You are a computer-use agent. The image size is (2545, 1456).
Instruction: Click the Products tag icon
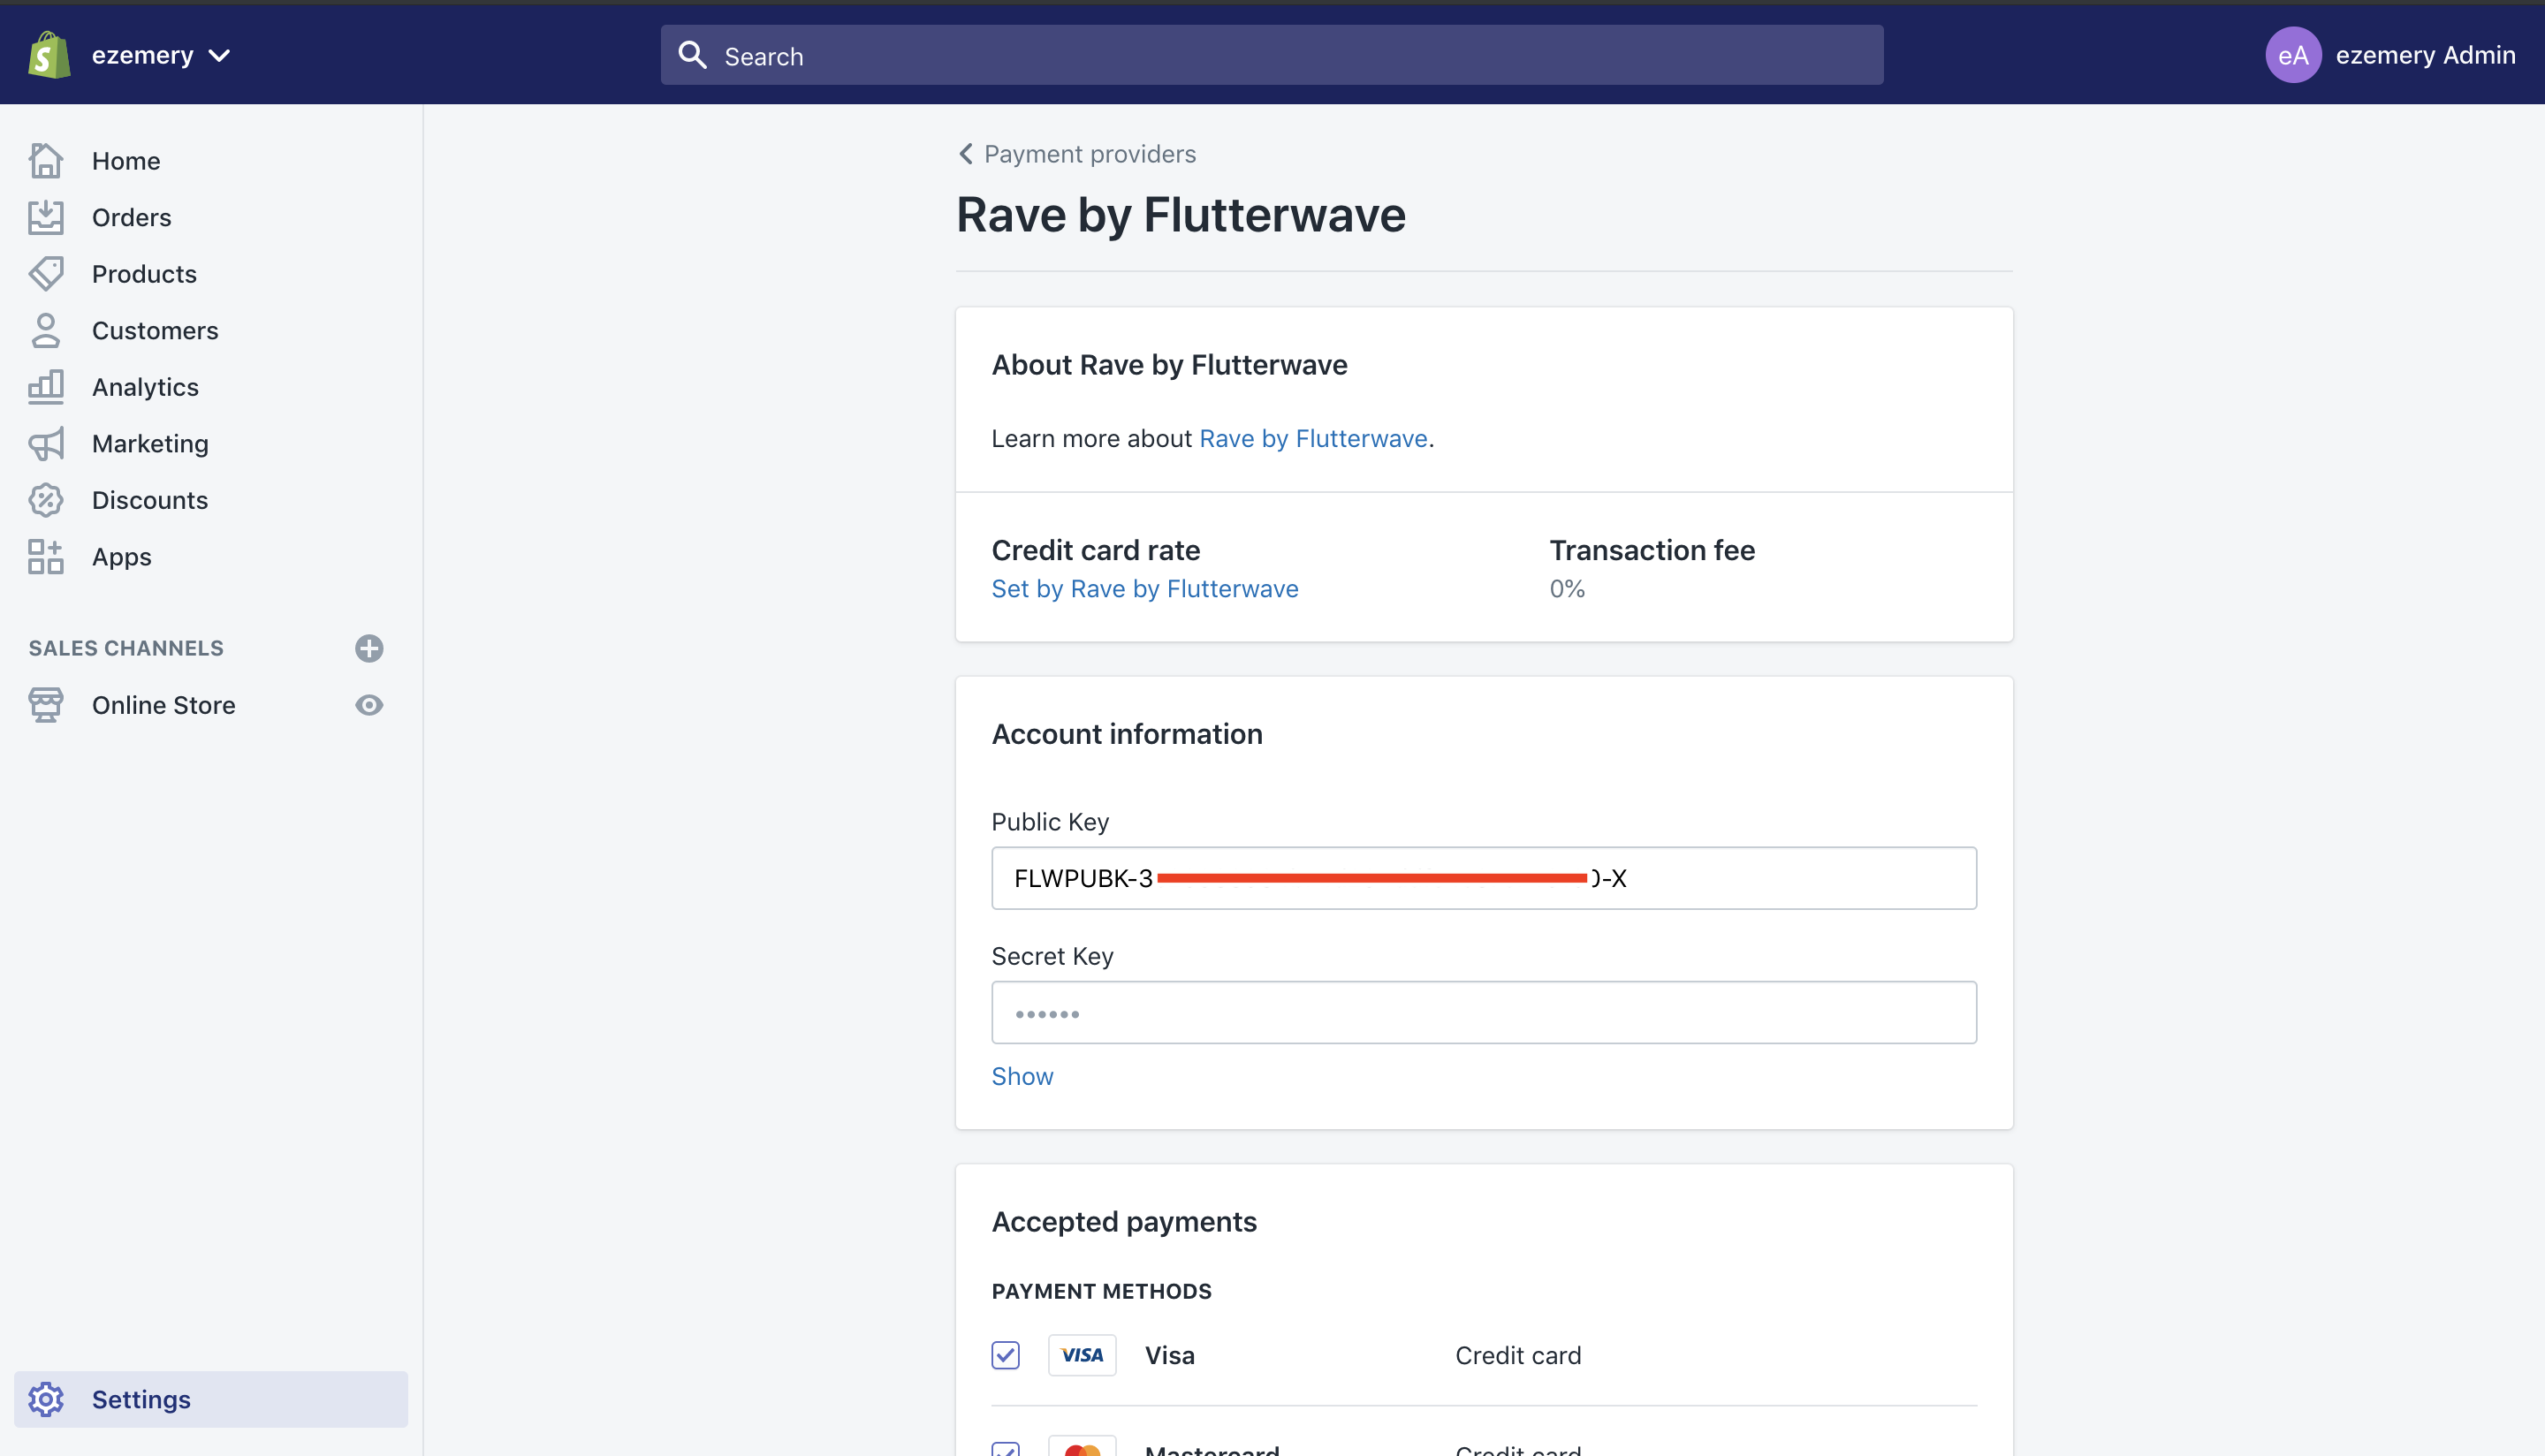46,273
